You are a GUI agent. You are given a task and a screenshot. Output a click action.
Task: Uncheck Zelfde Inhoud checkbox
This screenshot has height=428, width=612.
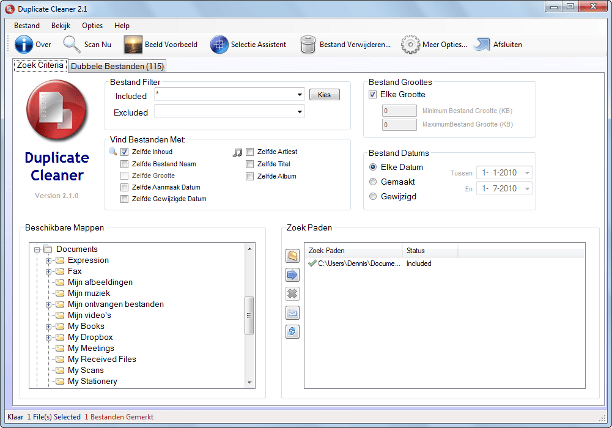125,152
